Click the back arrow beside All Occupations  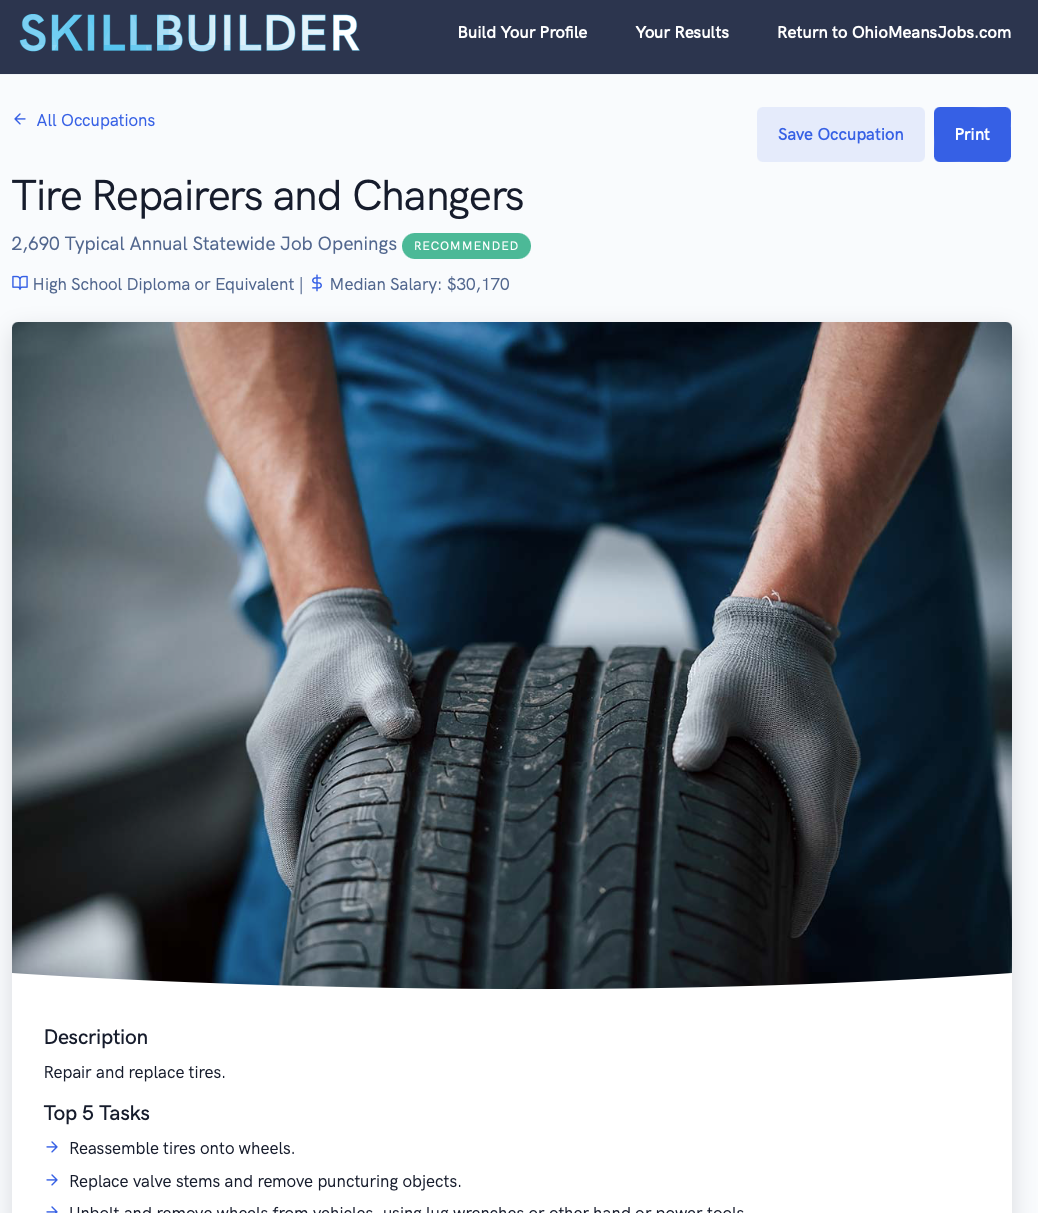tap(20, 119)
